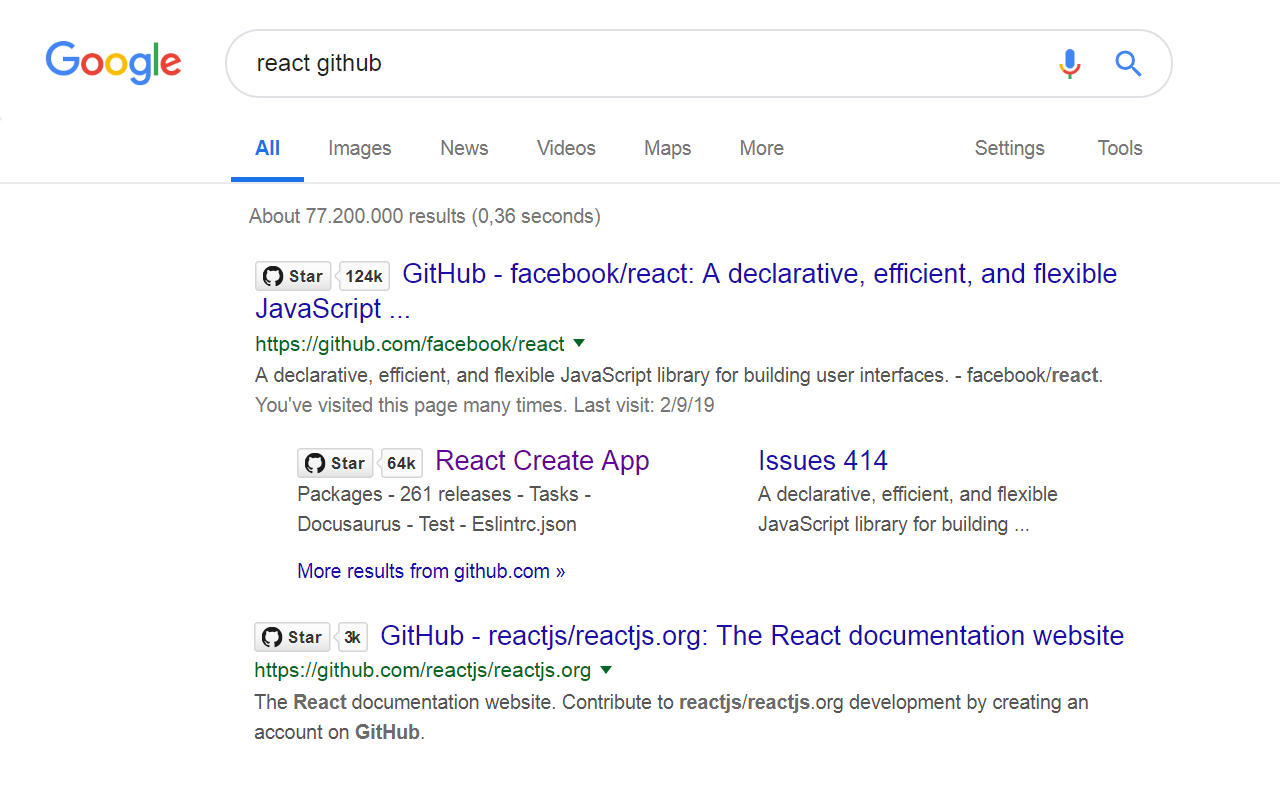Viewport: 1280px width, 800px height.
Task: Click the 124k star count badge
Action: point(364,276)
